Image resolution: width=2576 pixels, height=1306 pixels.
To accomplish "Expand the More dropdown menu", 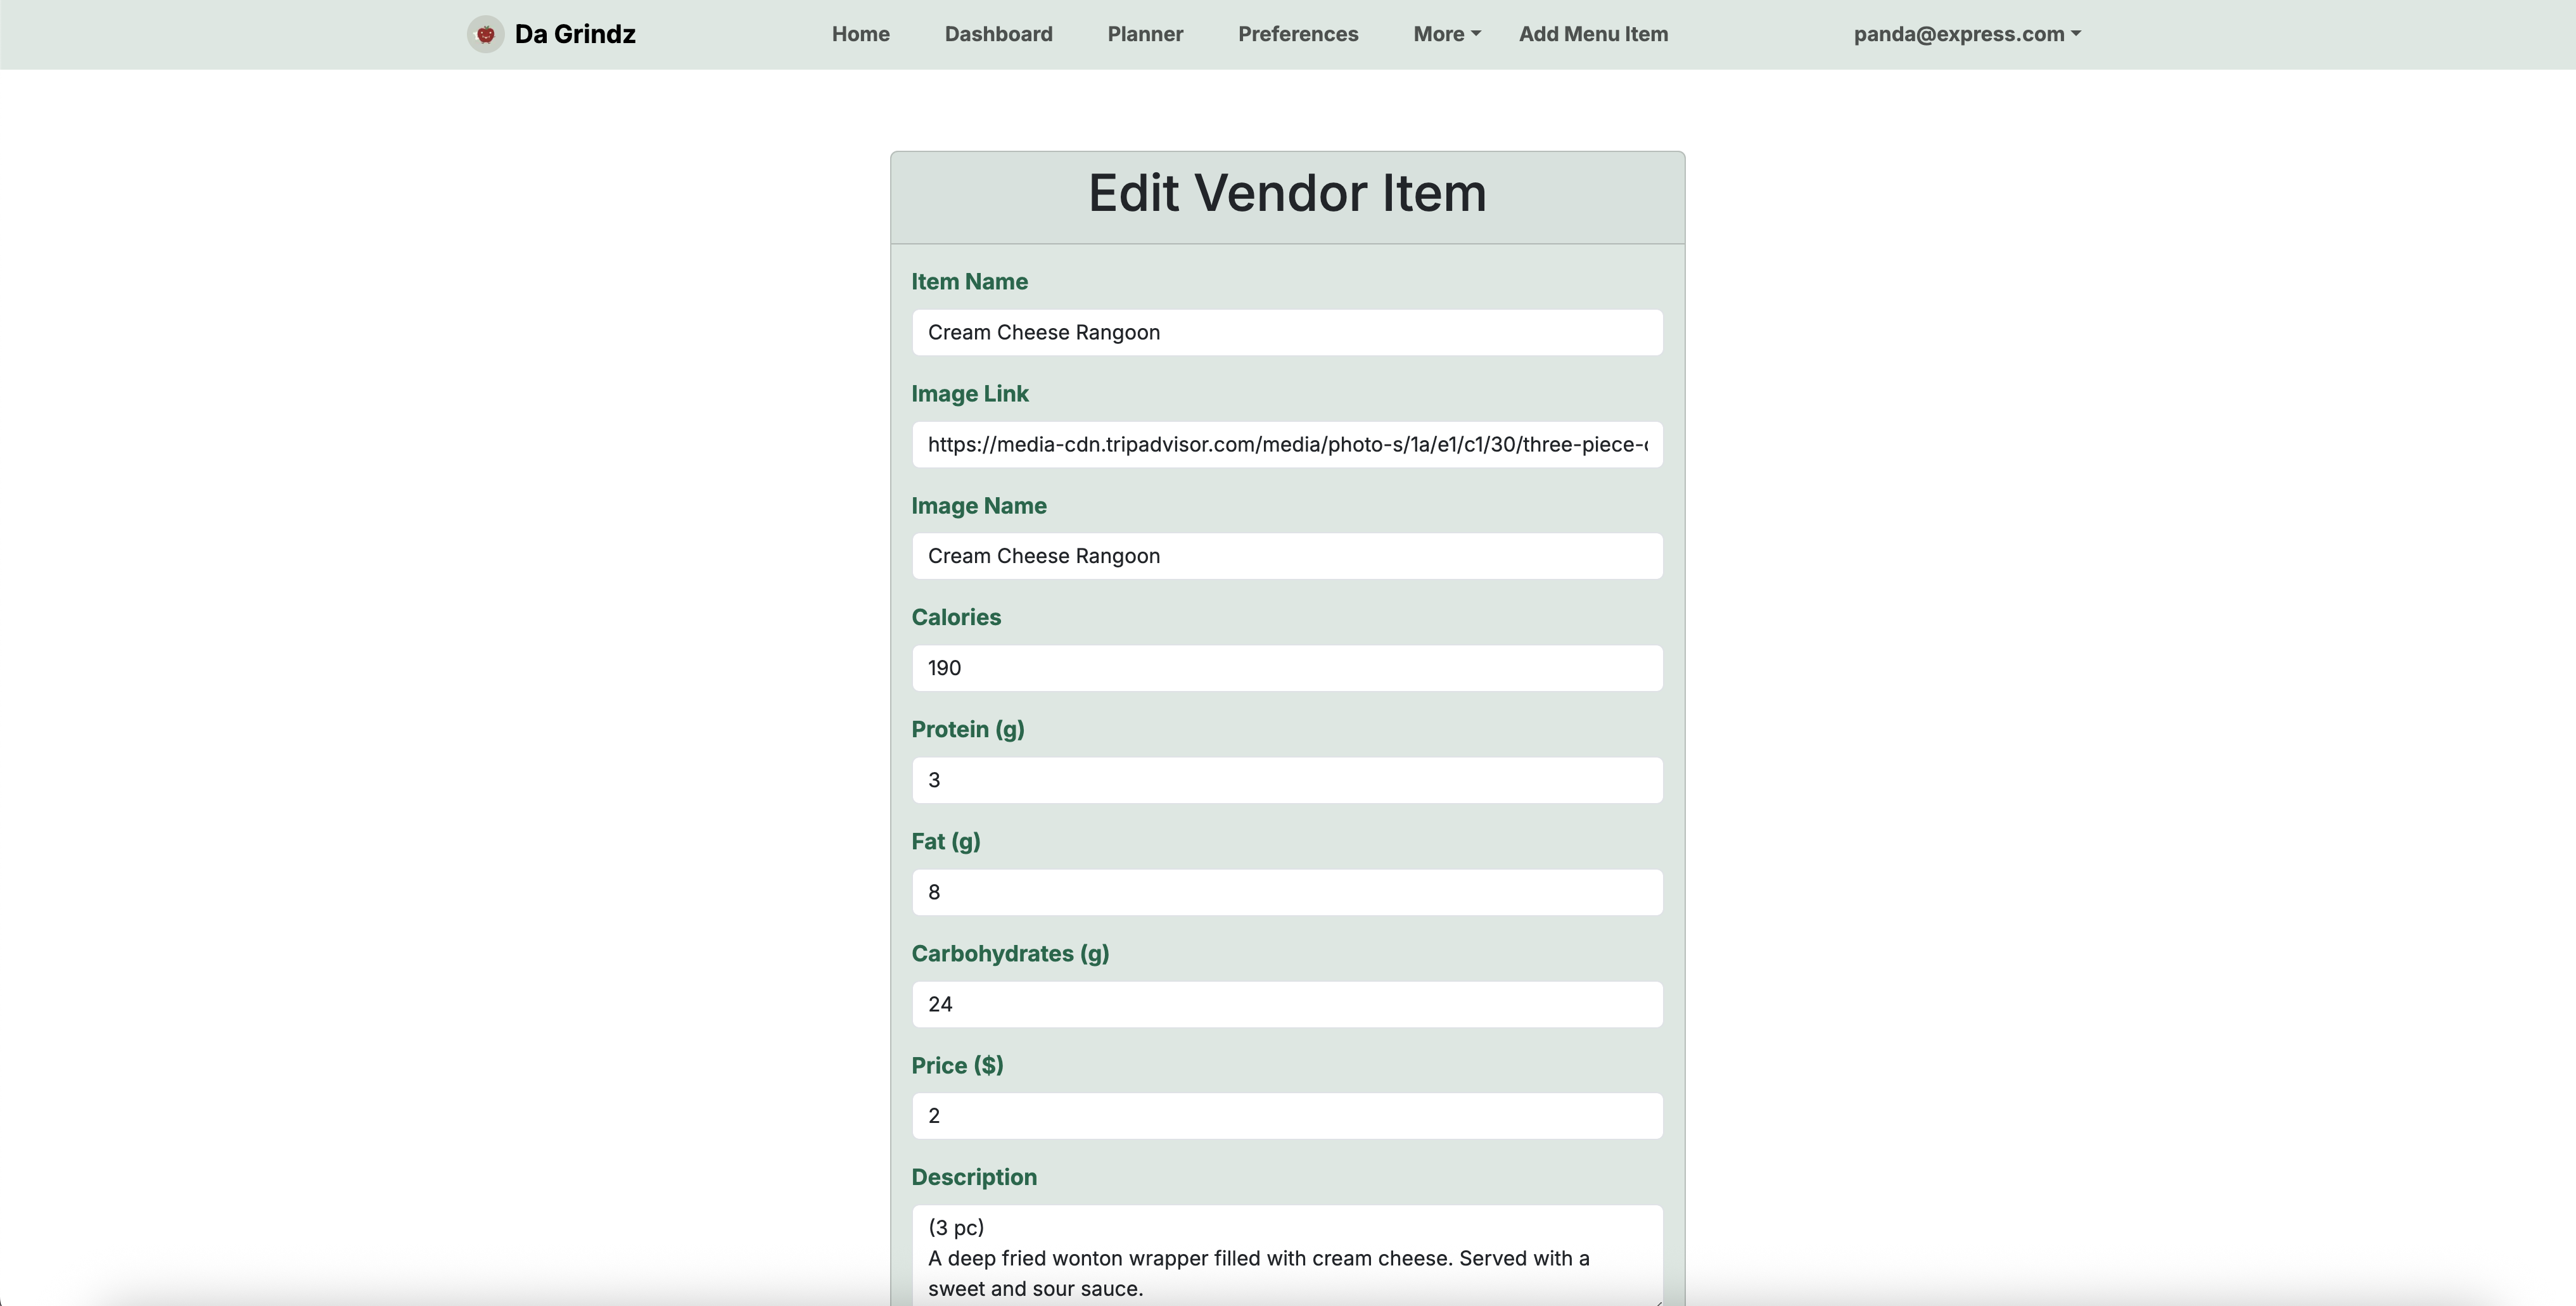I will pyautogui.click(x=1446, y=34).
